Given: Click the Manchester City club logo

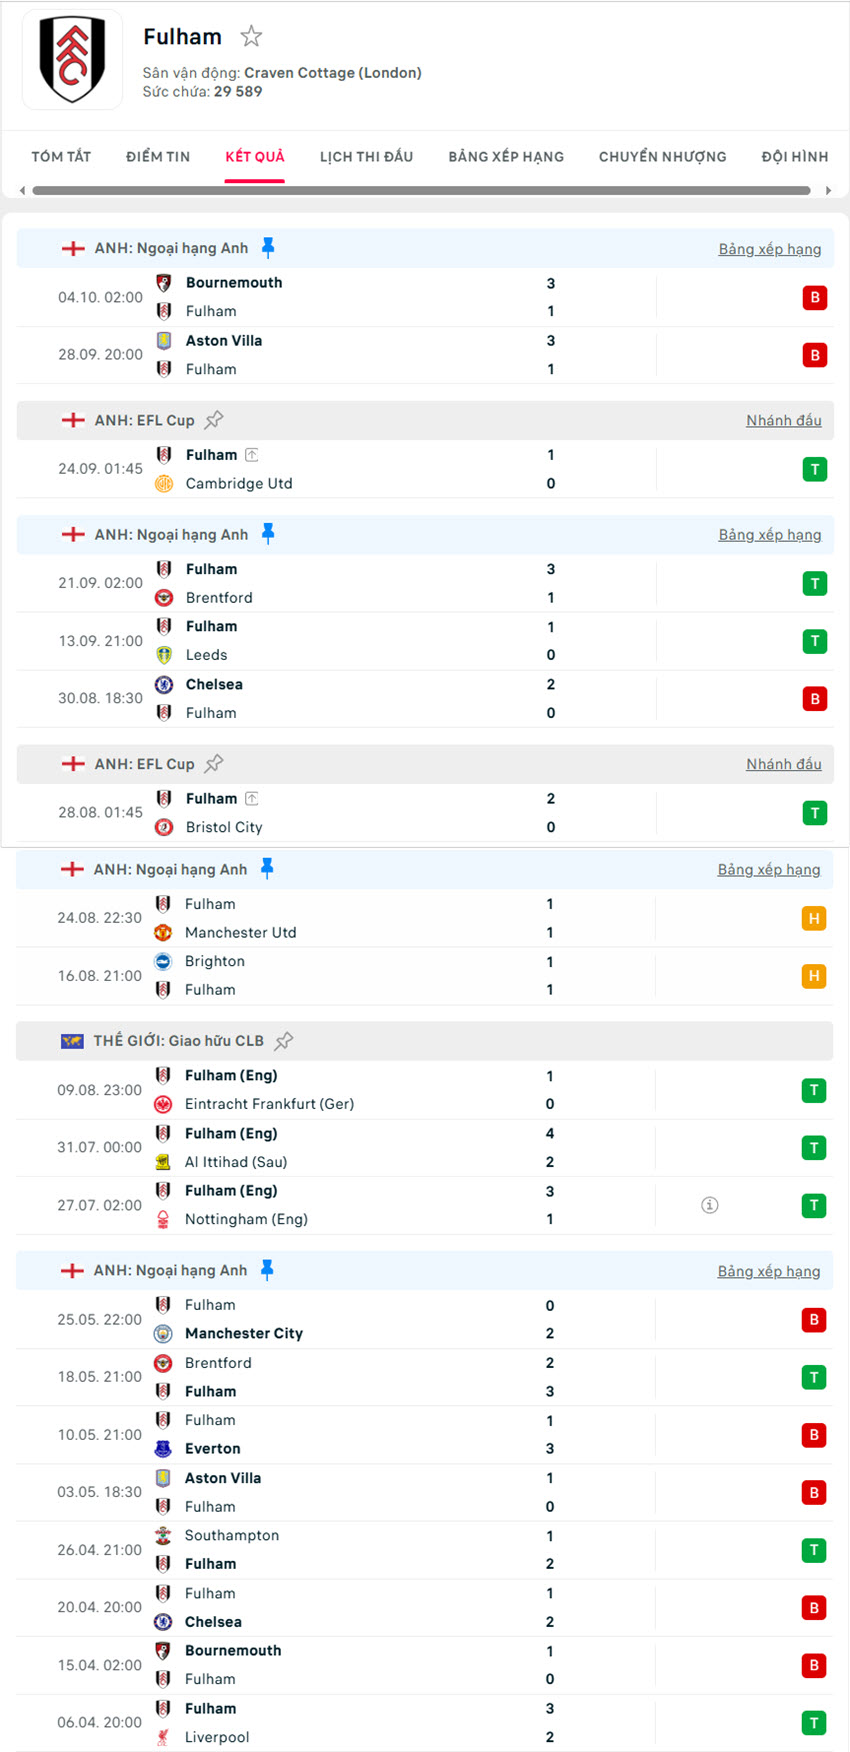Looking at the screenshot, I should click(x=163, y=1333).
